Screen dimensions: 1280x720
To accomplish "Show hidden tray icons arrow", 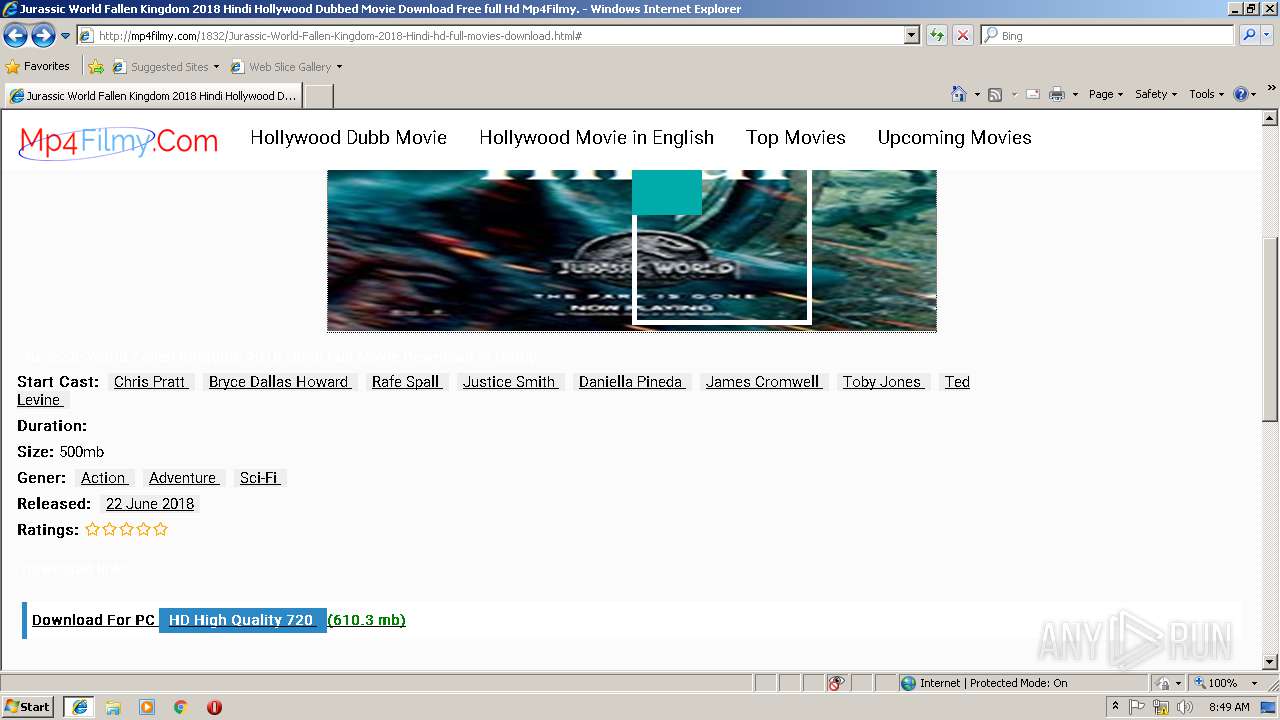I will click(x=1115, y=707).
